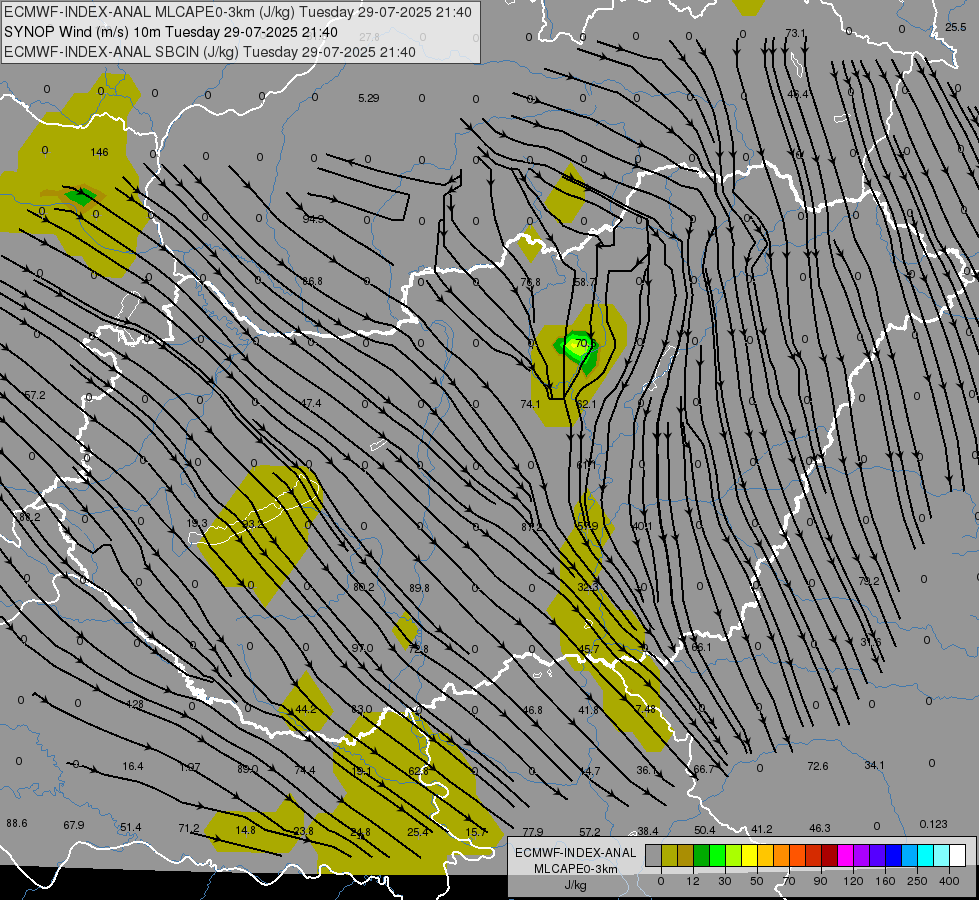Viewport: 979px width, 900px height.
Task: Click the legend label ECMWF-INDEX-ANAL
Action: pyautogui.click(x=576, y=853)
